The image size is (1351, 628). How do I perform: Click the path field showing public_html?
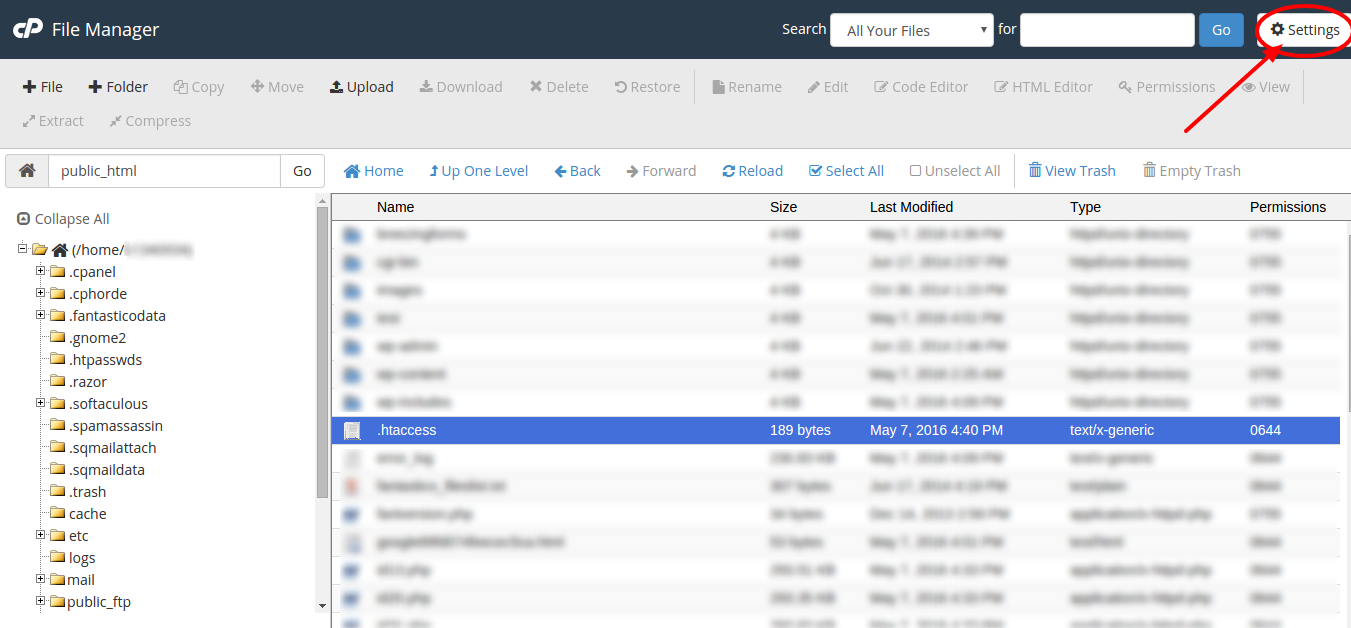pyautogui.click(x=164, y=170)
